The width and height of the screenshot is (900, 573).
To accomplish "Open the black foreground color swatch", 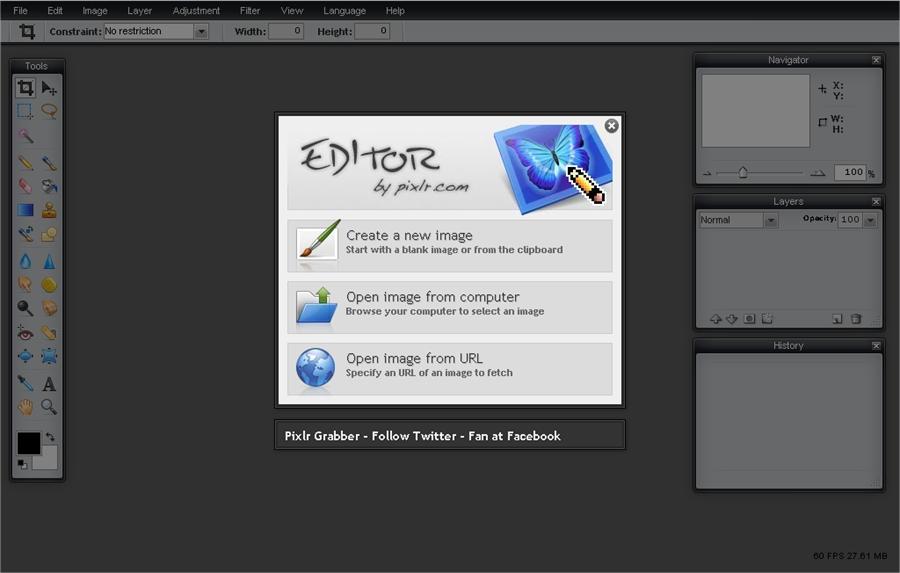I will tap(28, 443).
